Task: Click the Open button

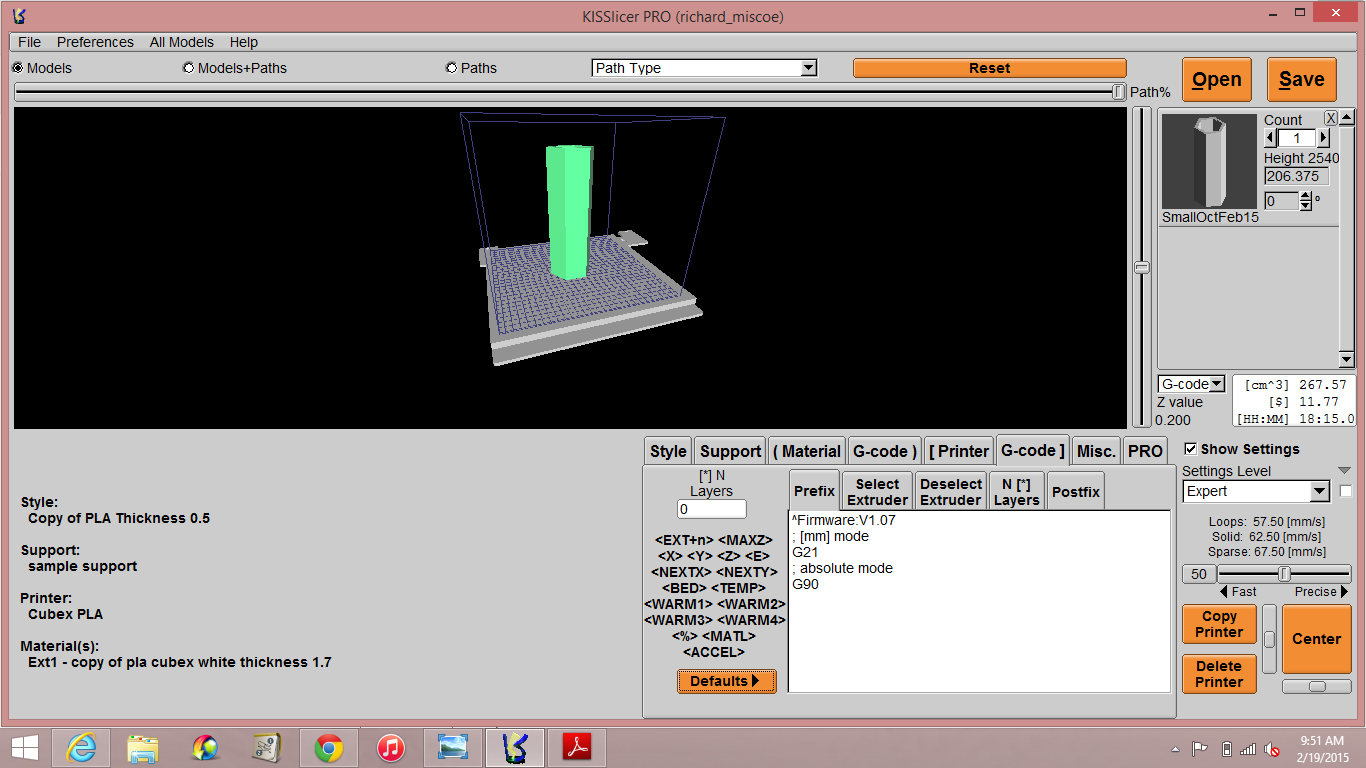Action: tap(1217, 79)
